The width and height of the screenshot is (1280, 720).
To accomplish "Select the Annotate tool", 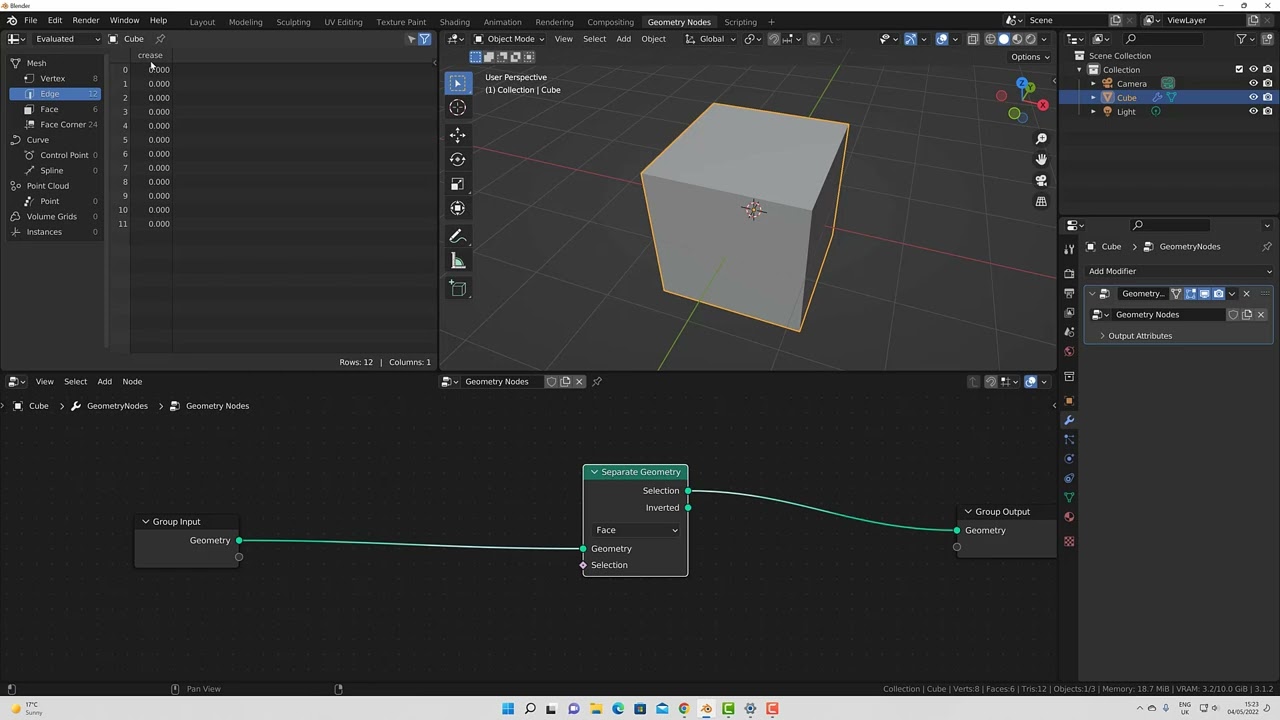I will coord(457,236).
